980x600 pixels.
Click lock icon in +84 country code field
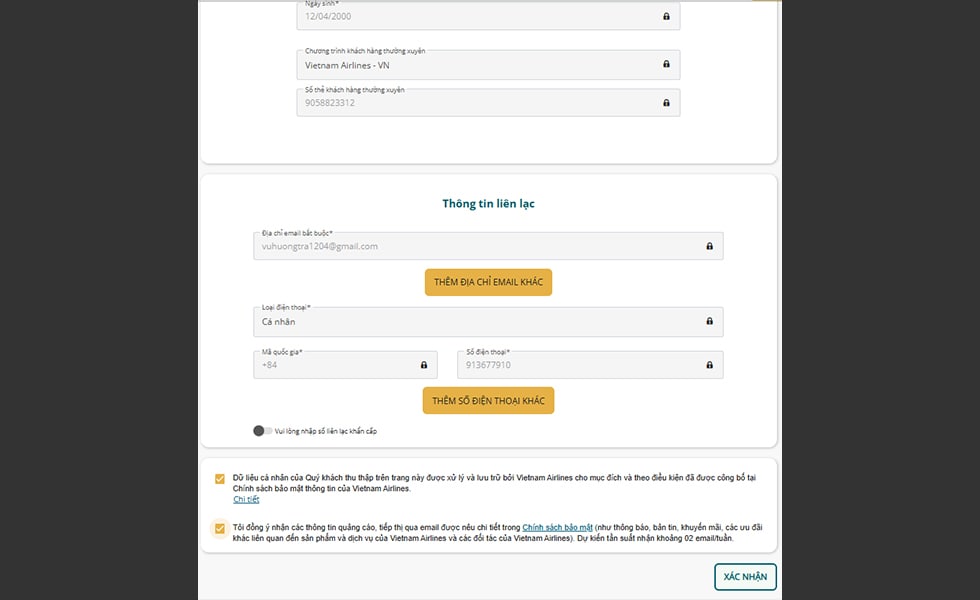click(x=423, y=365)
